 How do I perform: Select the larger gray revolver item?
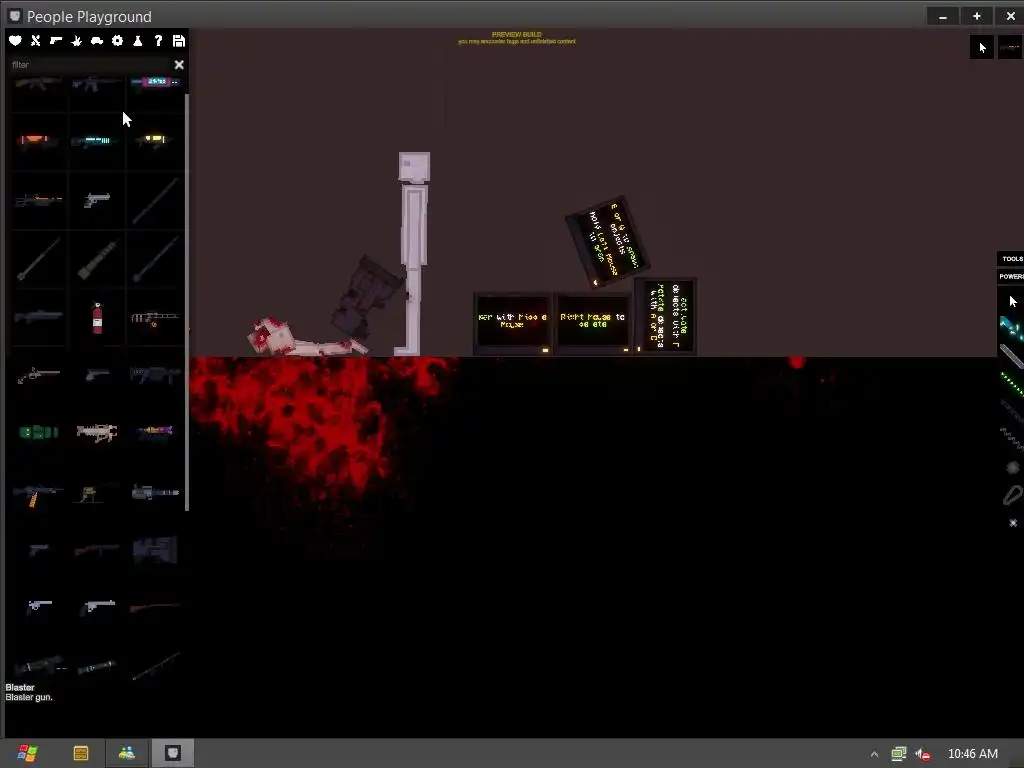tap(97, 607)
